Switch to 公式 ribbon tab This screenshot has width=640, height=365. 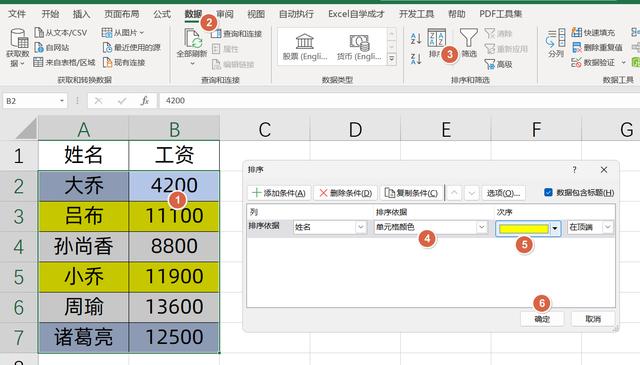click(x=162, y=14)
